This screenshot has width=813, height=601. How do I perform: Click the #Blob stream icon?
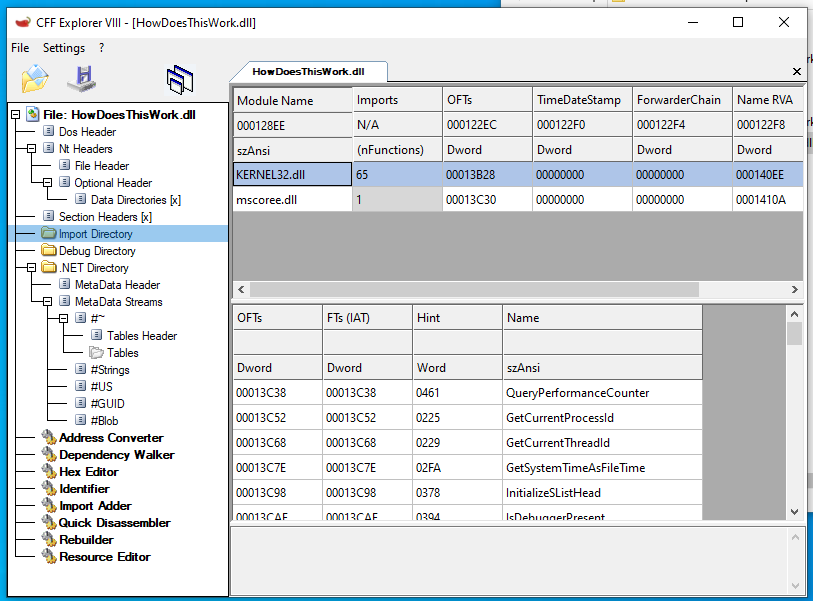tap(81, 420)
